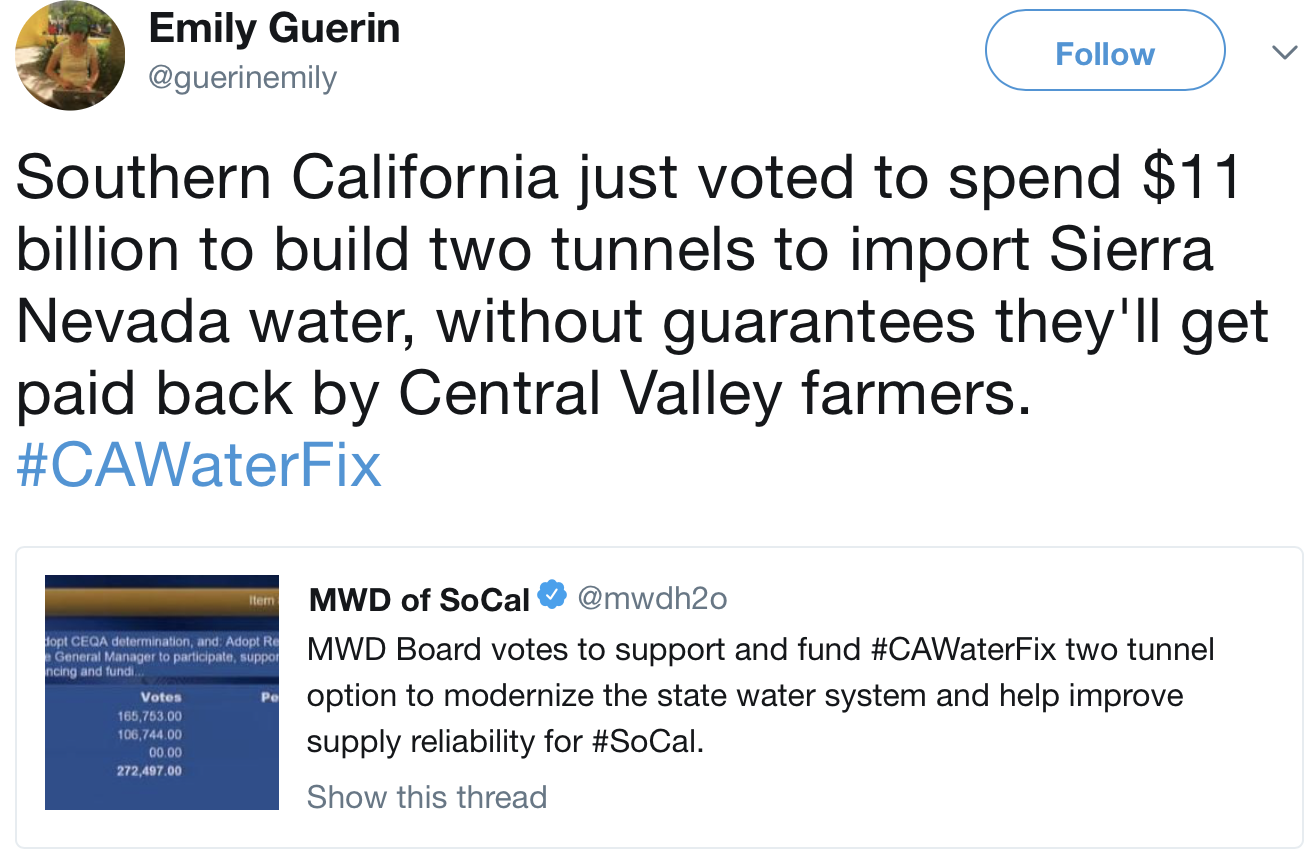Click the MWD of SoCal account name
Screen dimensions: 1314x858
click(x=419, y=599)
